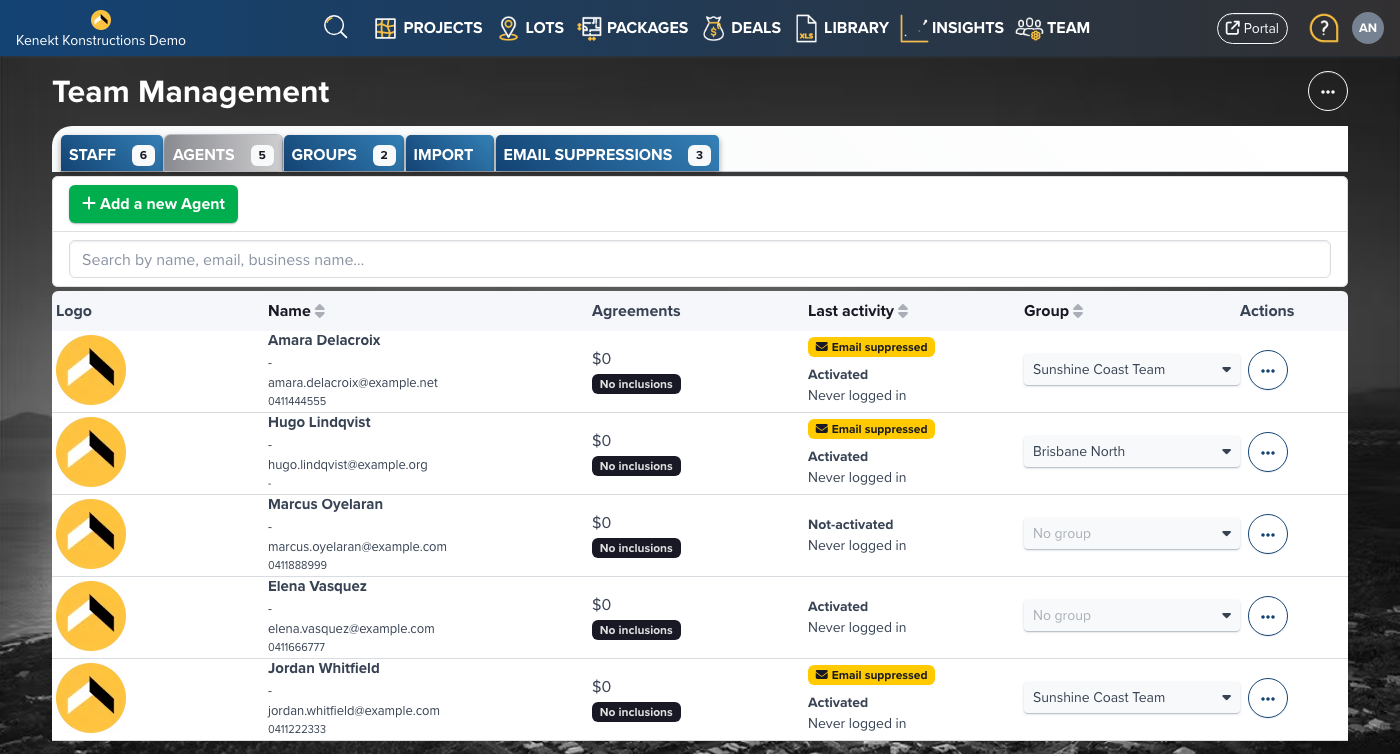The height and width of the screenshot is (754, 1400).
Task: Switch to the Email Suppressions tab
Action: coord(607,154)
